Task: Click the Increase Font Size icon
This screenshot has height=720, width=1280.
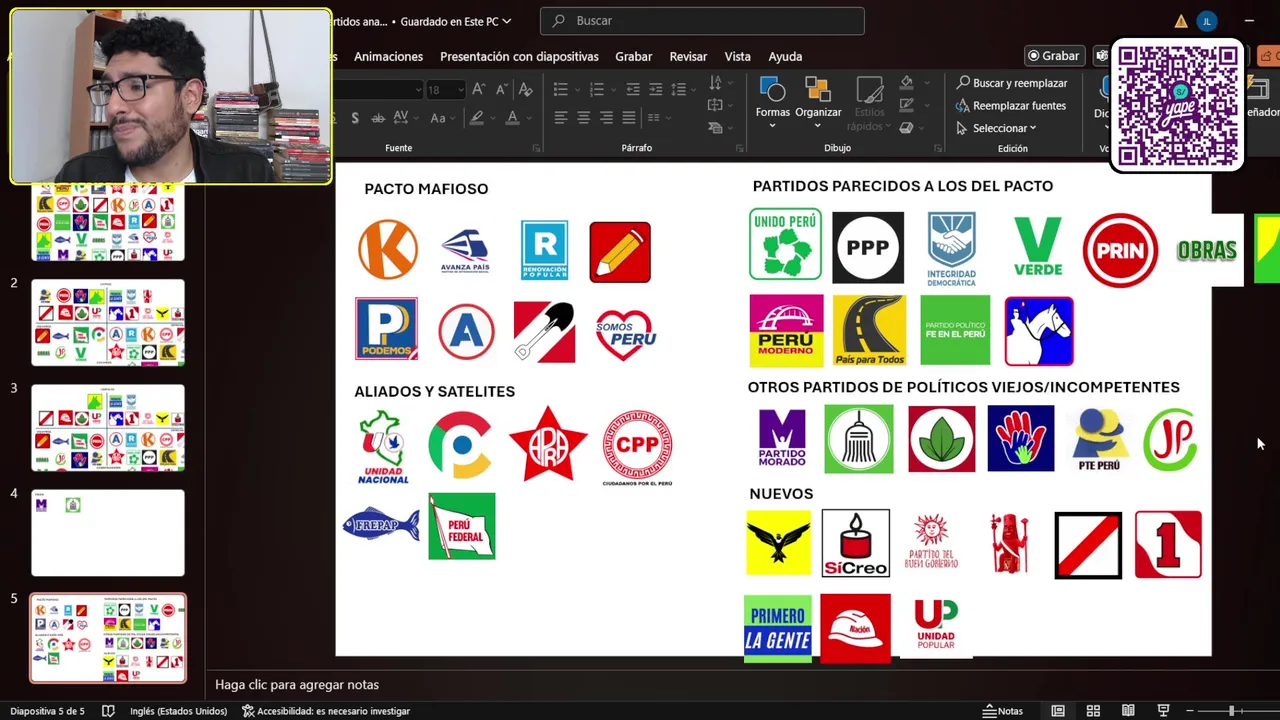Action: point(479,90)
